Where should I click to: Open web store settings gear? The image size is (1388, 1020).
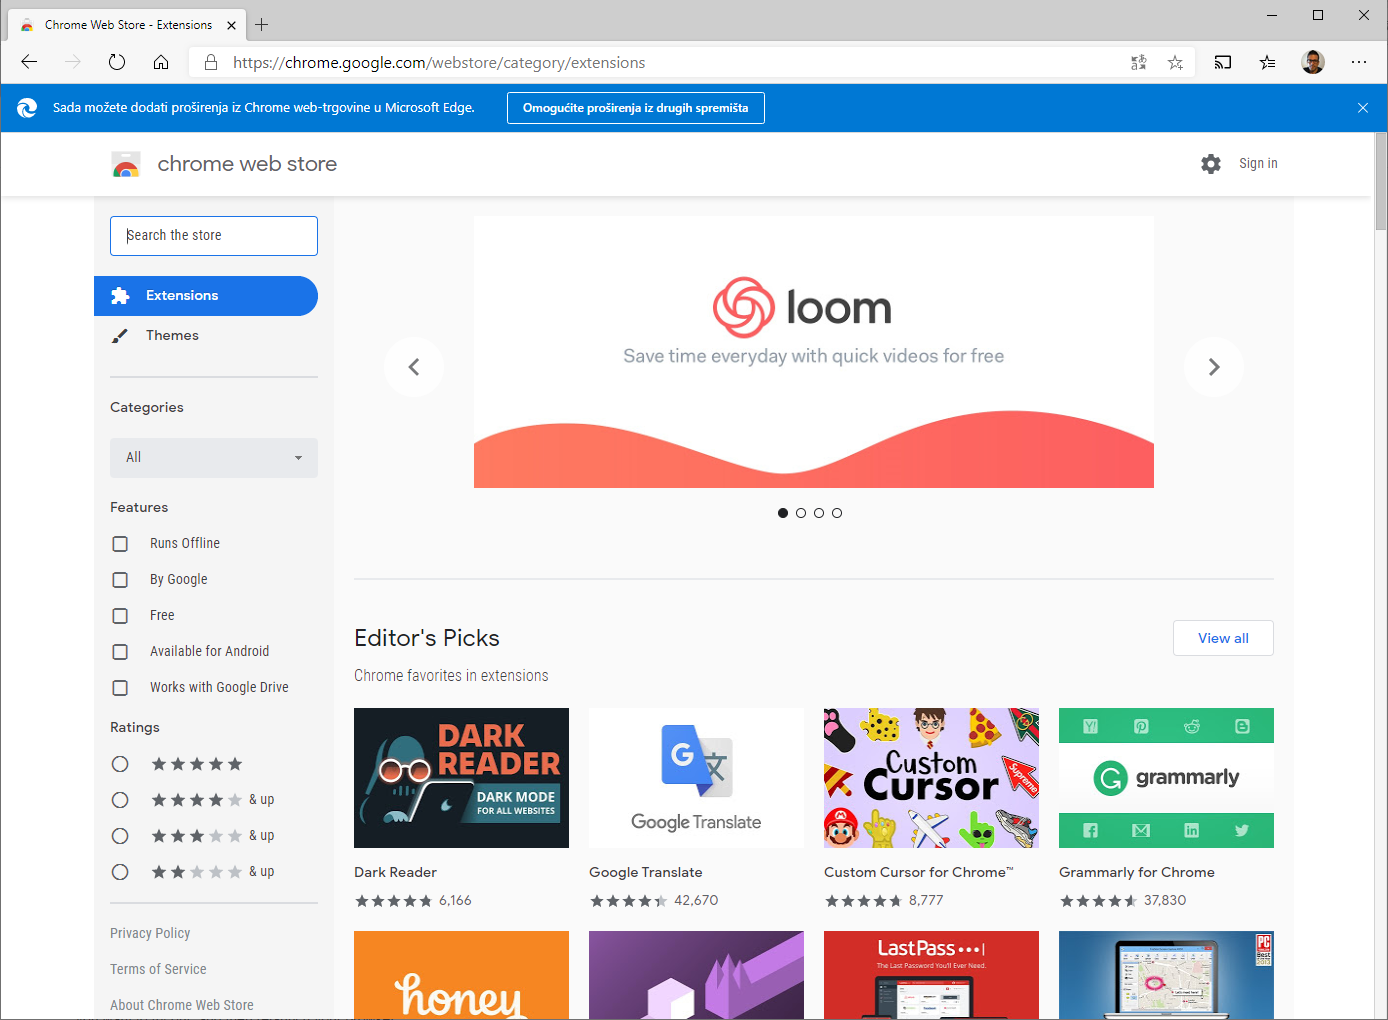[x=1211, y=164]
